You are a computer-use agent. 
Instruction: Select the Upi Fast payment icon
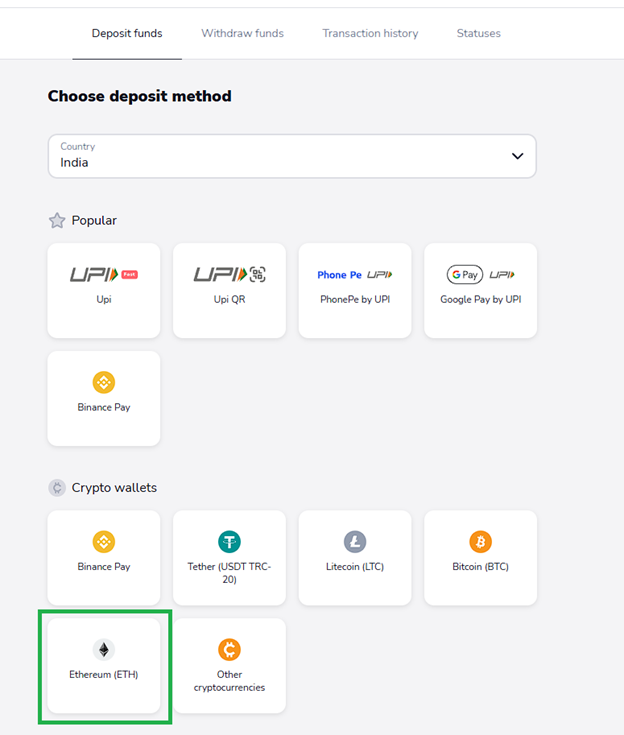click(x=104, y=274)
